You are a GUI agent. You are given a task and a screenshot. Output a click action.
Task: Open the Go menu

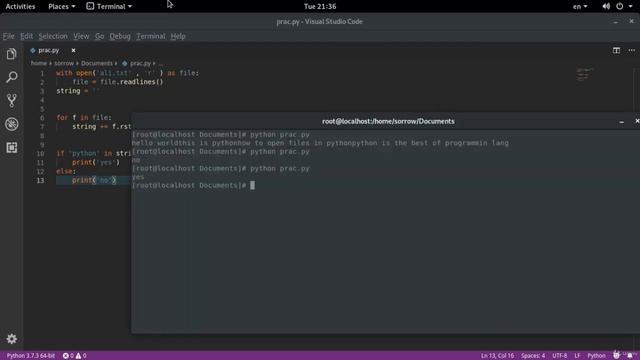pos(99,36)
